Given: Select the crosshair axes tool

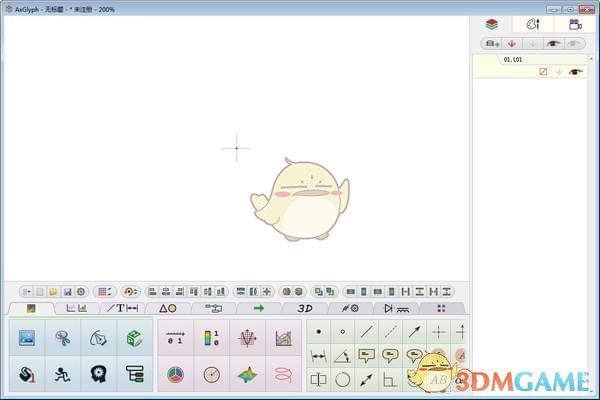Looking at the screenshot, I should (x=439, y=332).
